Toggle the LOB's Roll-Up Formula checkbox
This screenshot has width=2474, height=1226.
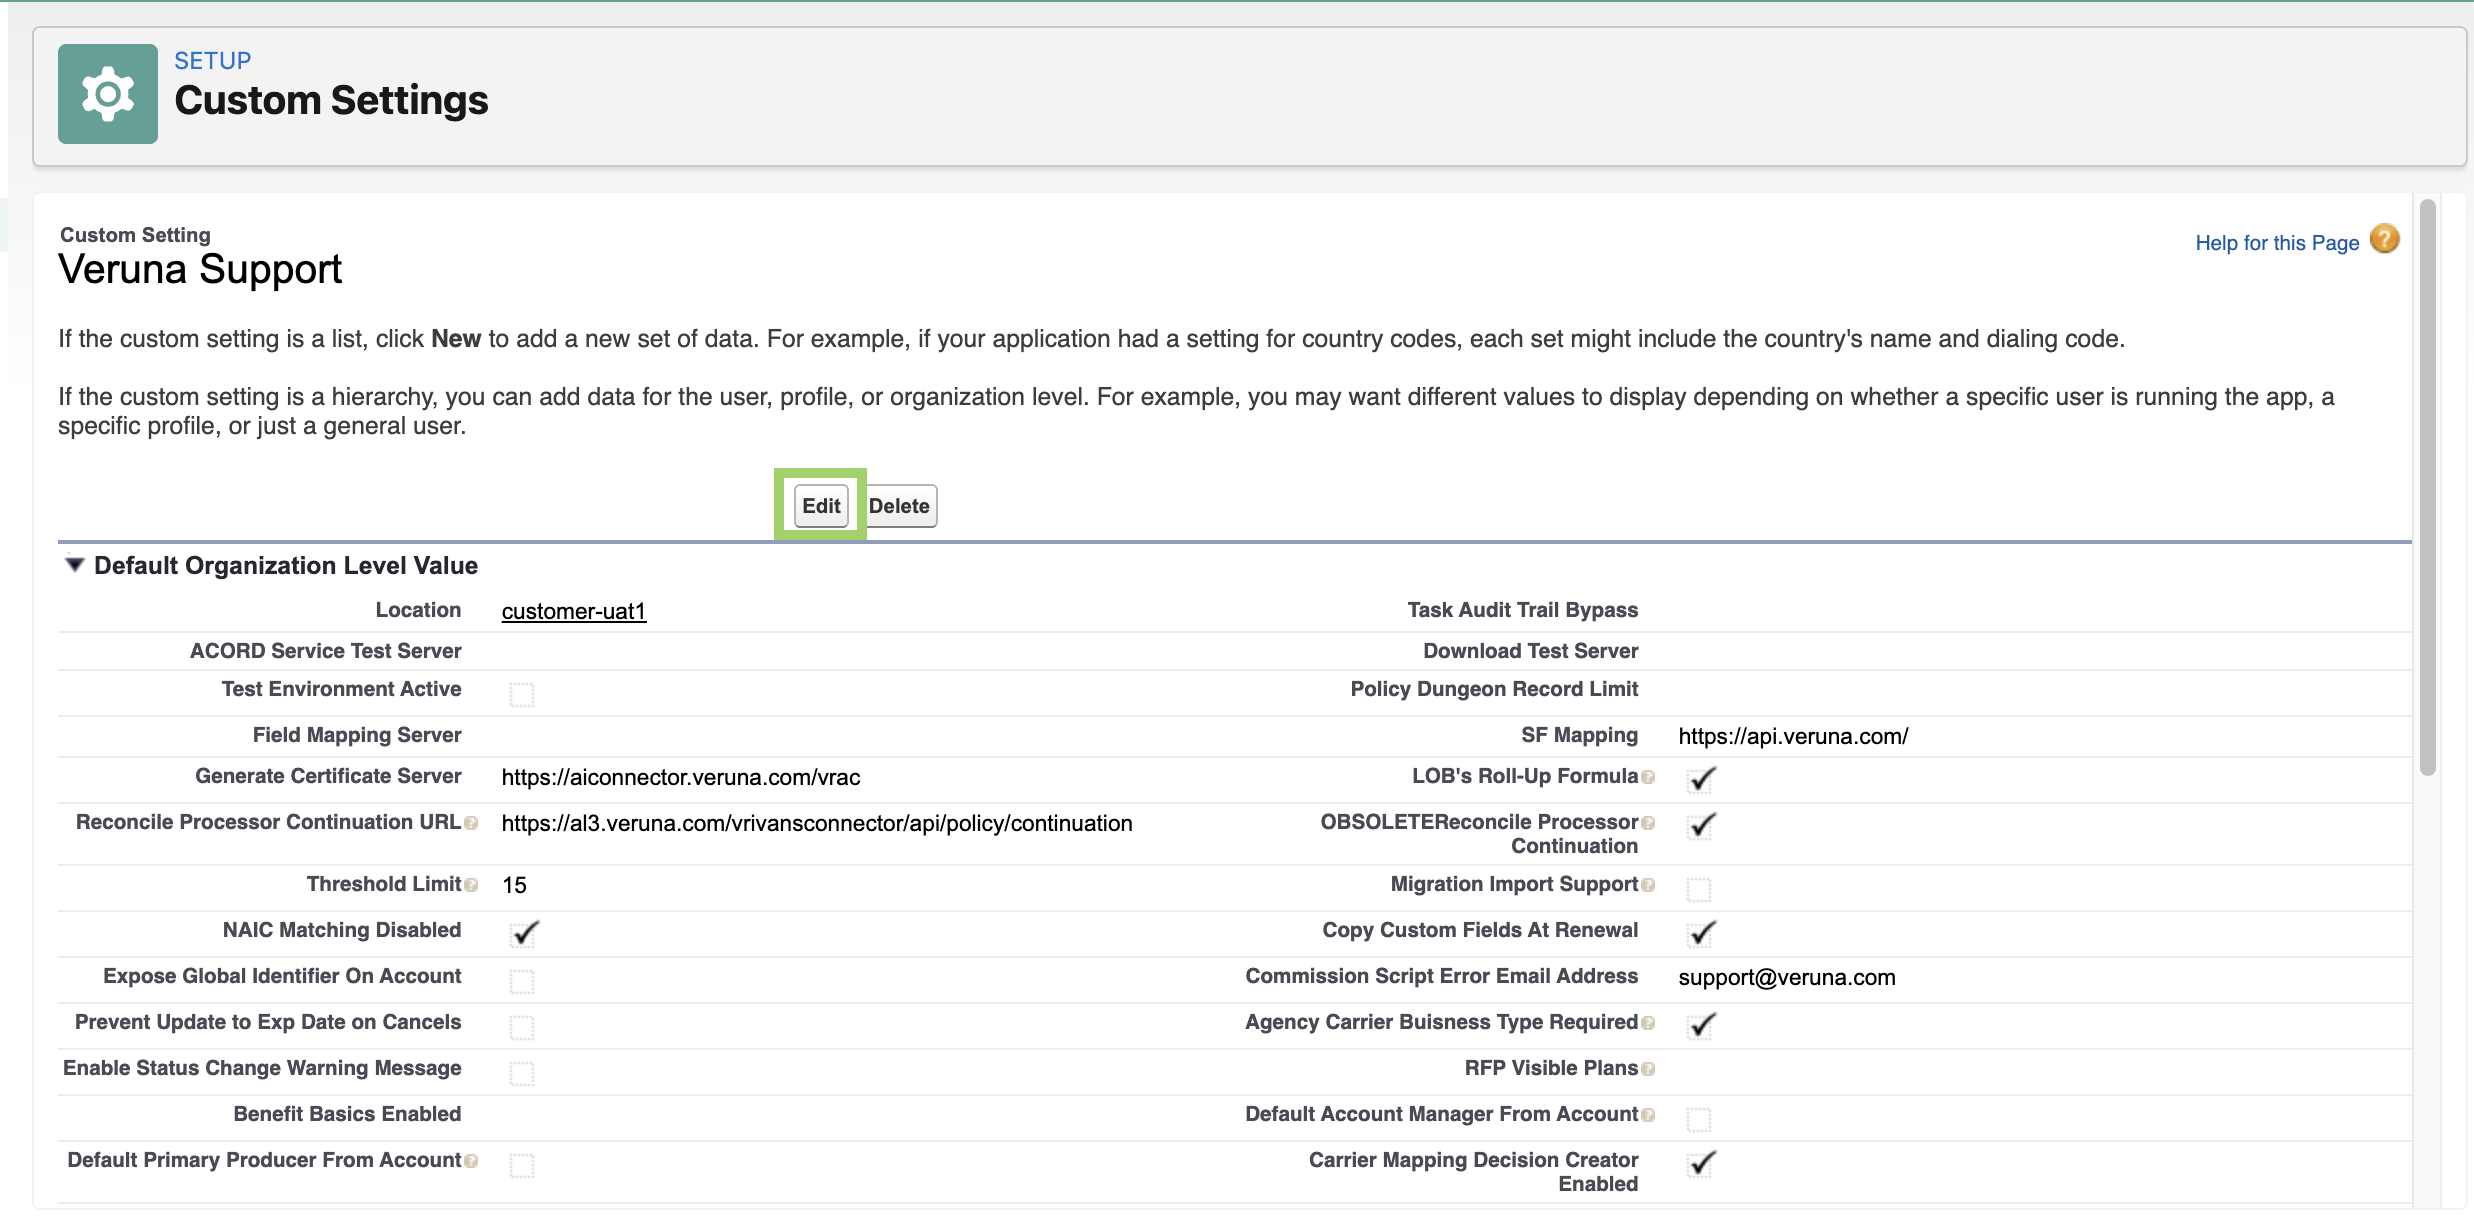(1701, 779)
